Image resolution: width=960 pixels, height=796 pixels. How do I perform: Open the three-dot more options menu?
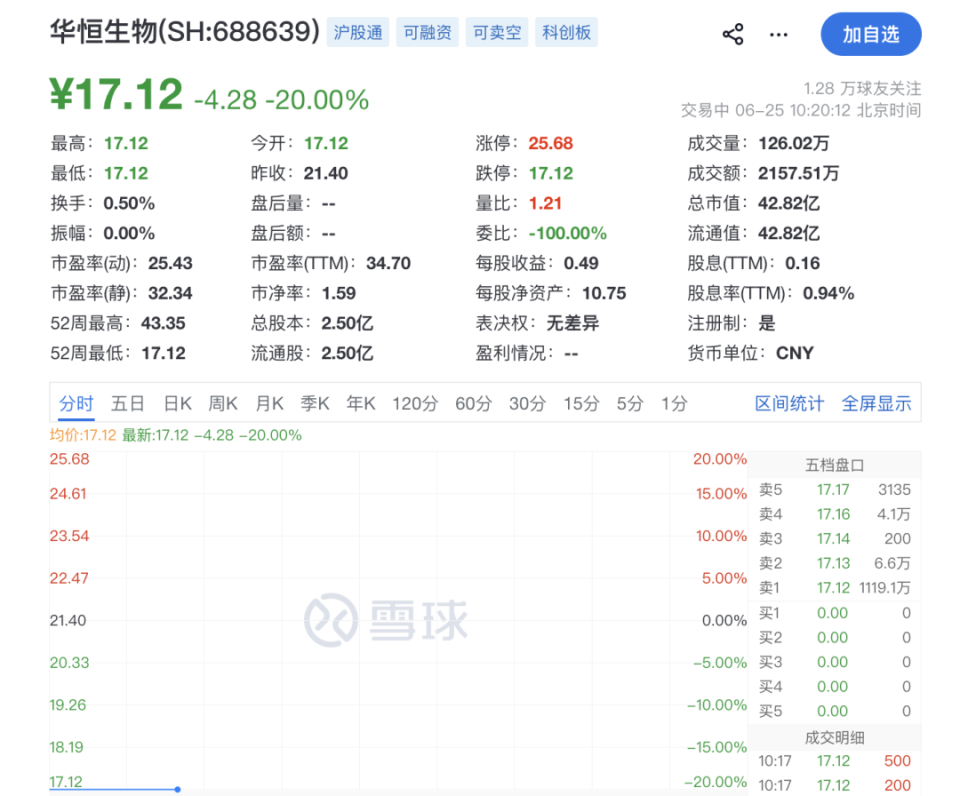[x=778, y=34]
